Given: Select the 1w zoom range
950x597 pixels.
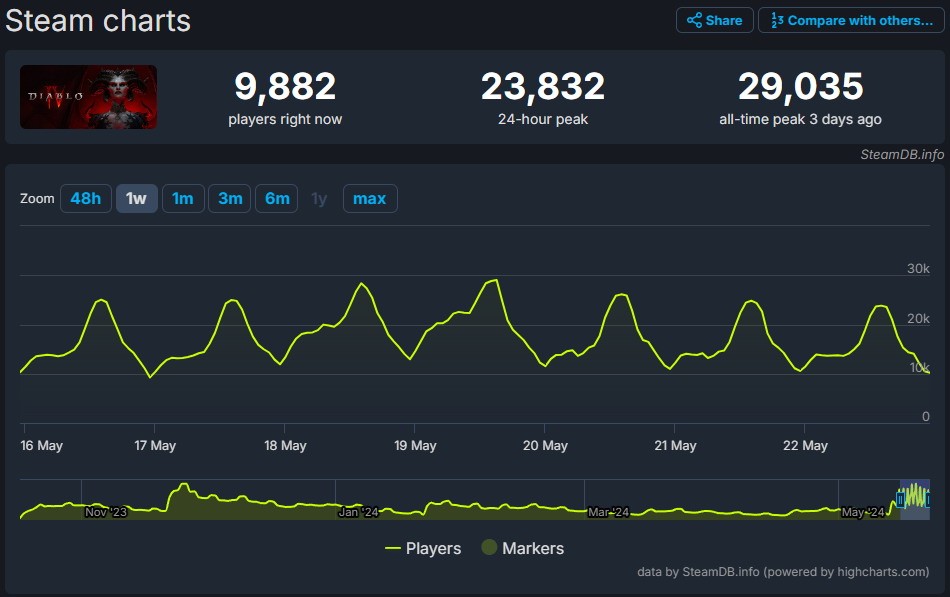Looking at the screenshot, I should point(136,198).
